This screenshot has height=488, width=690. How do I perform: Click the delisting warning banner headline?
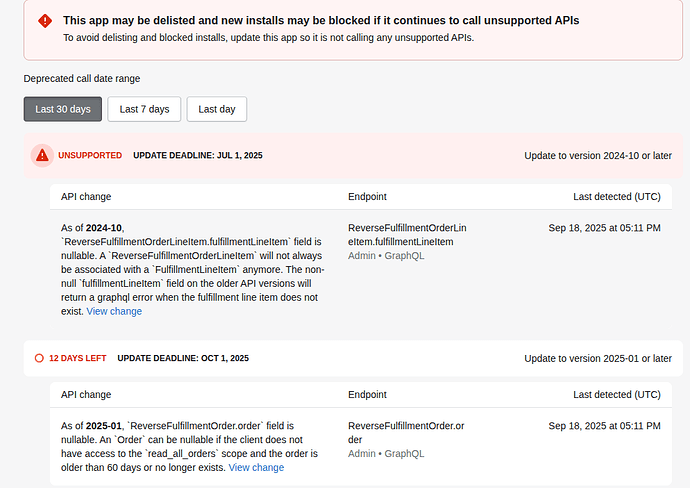320,20
